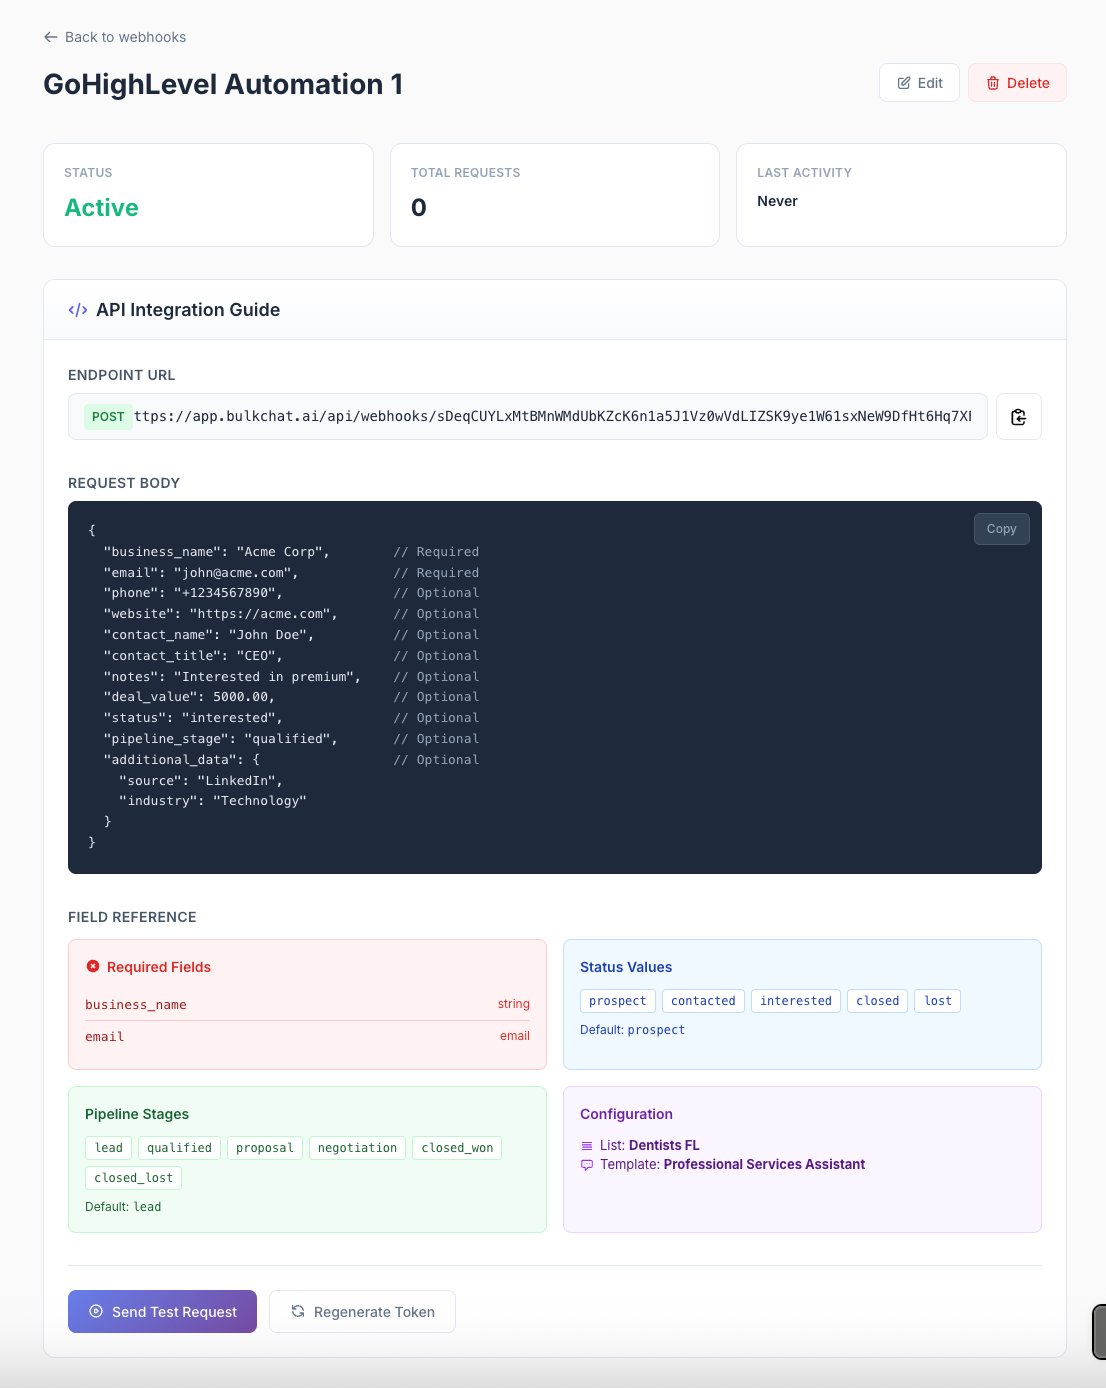
Task: Click the 'interested' status value tag
Action: point(795,1001)
